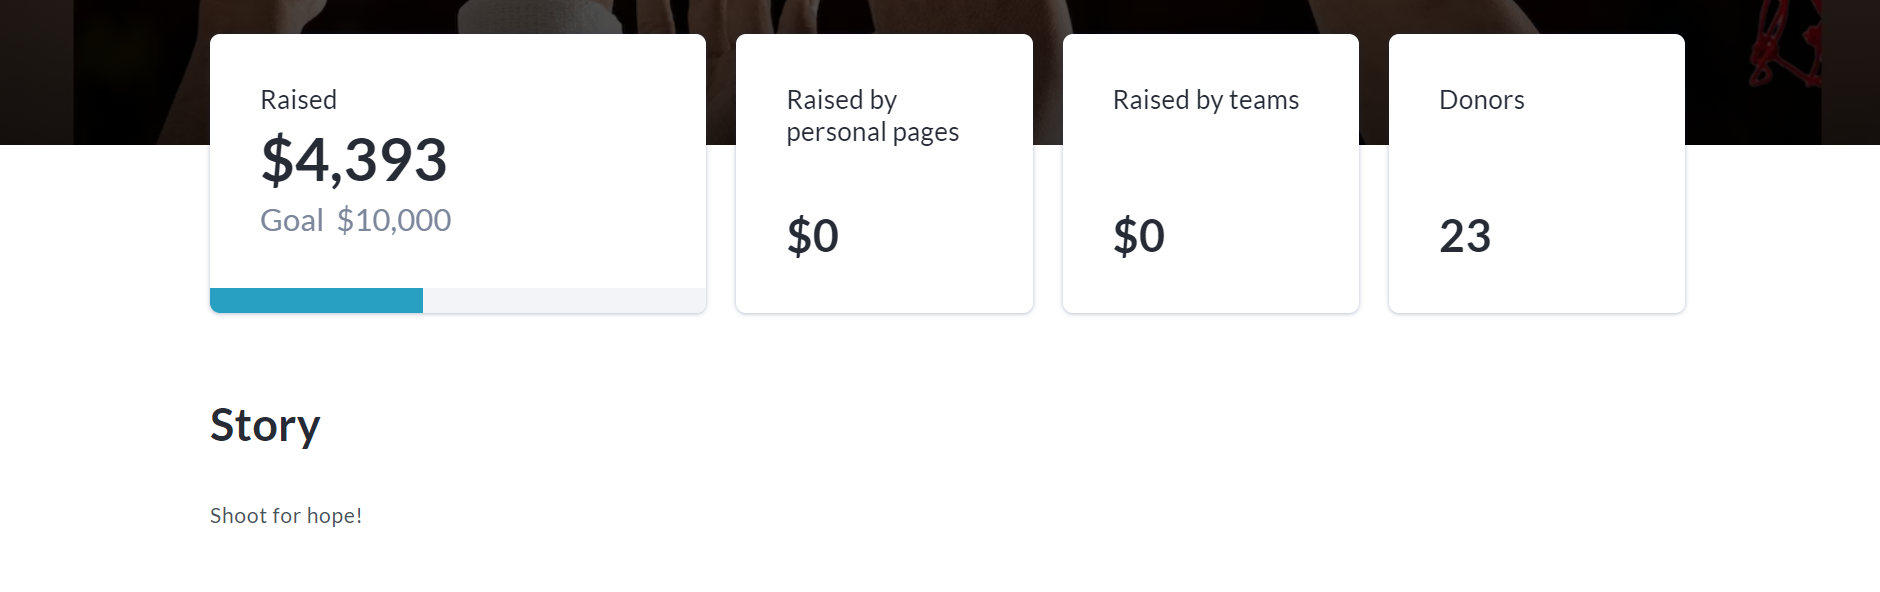Image resolution: width=1880 pixels, height=592 pixels.
Task: Click the "Shoot for hope!" story text
Action: coord(286,516)
